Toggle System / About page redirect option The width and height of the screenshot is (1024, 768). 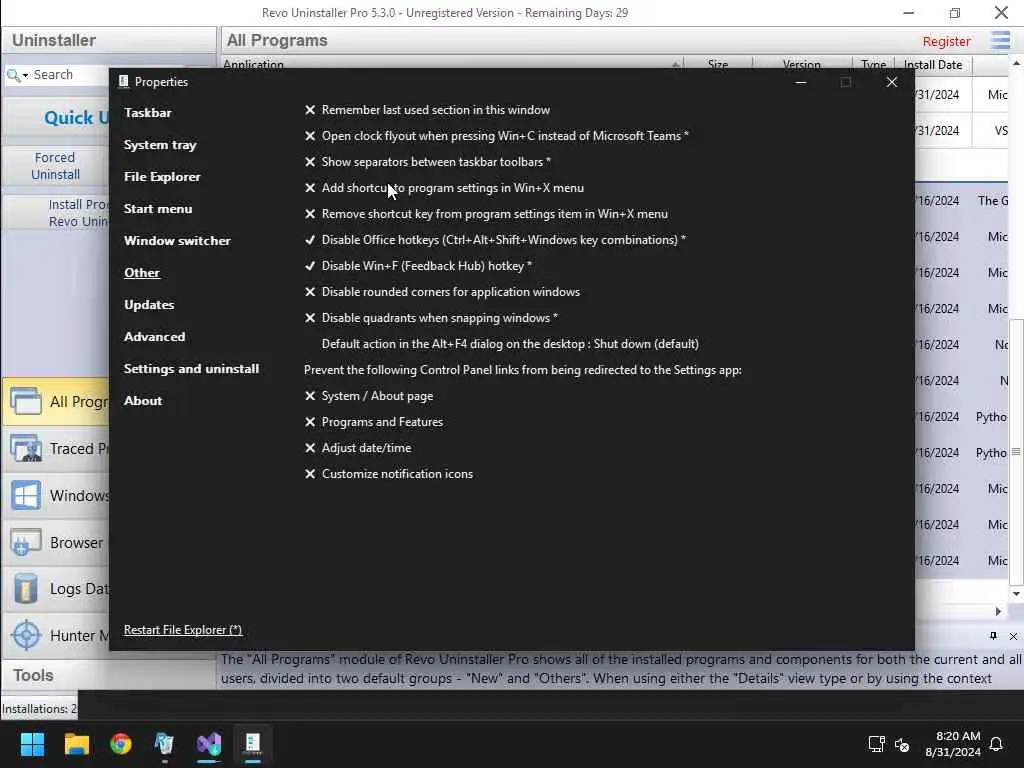click(368, 396)
